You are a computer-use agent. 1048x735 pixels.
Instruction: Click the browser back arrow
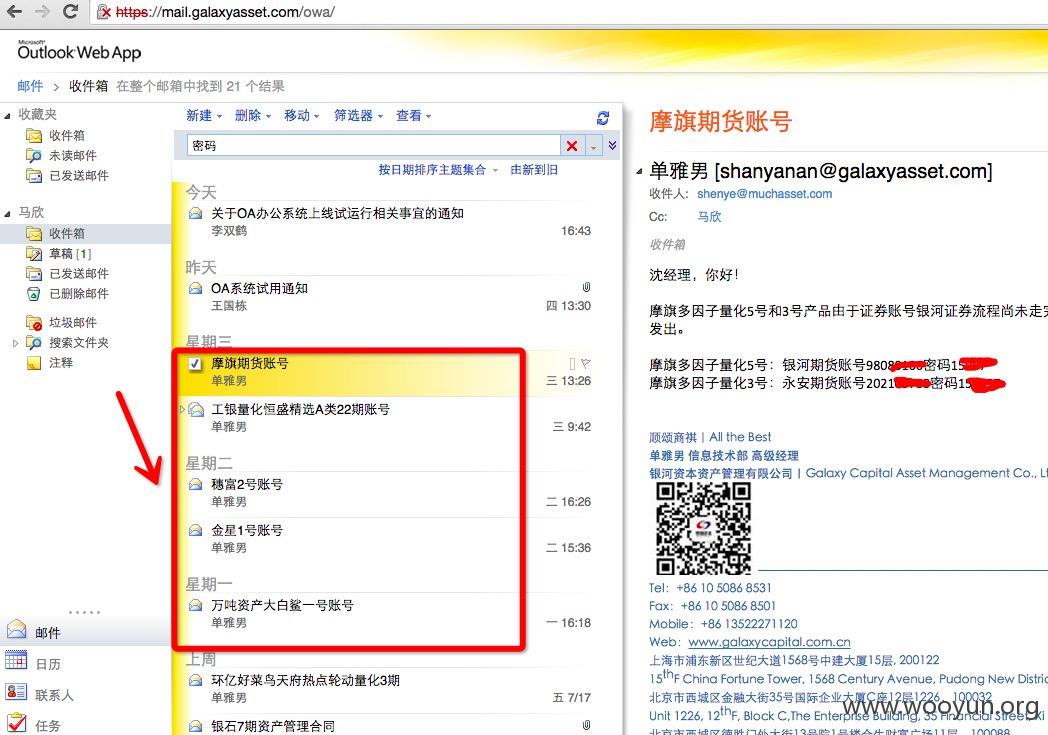coord(14,11)
